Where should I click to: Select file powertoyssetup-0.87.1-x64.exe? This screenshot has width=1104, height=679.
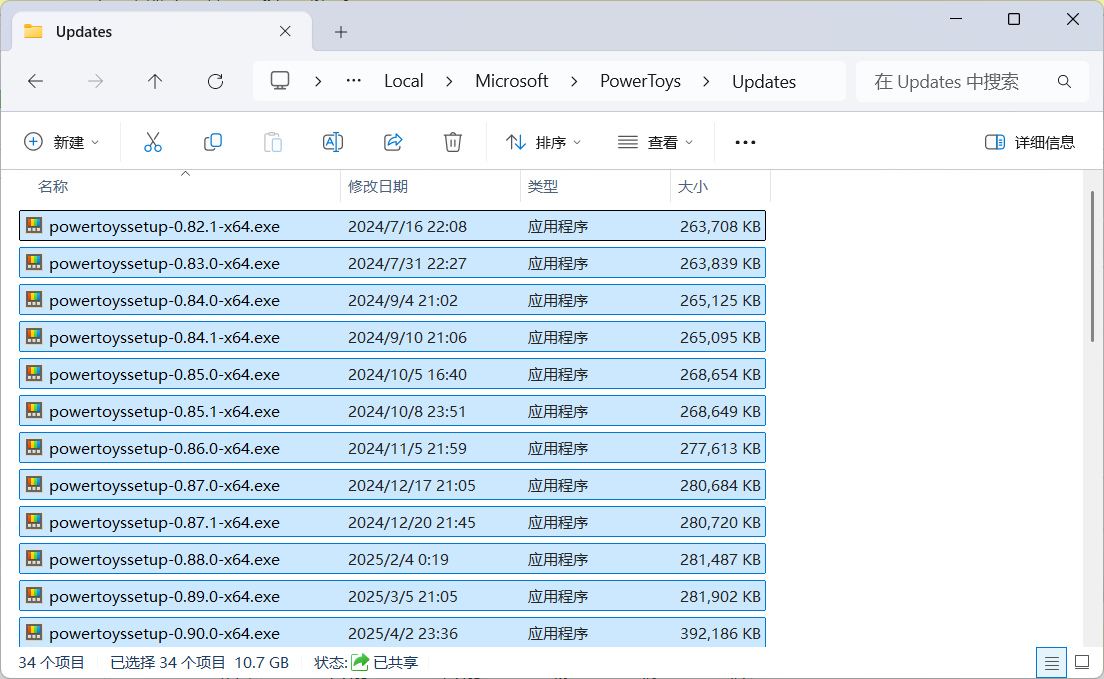point(393,522)
